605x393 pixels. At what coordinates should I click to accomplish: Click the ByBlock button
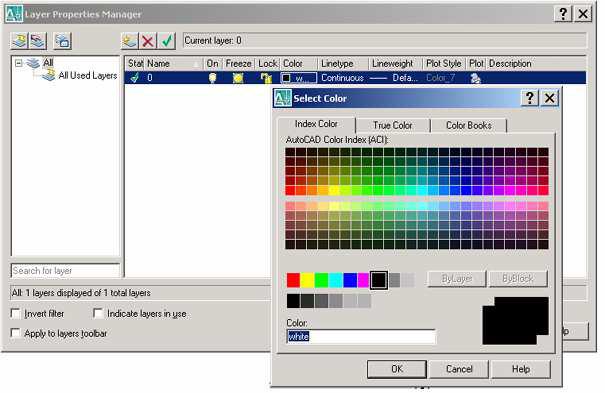click(x=518, y=279)
